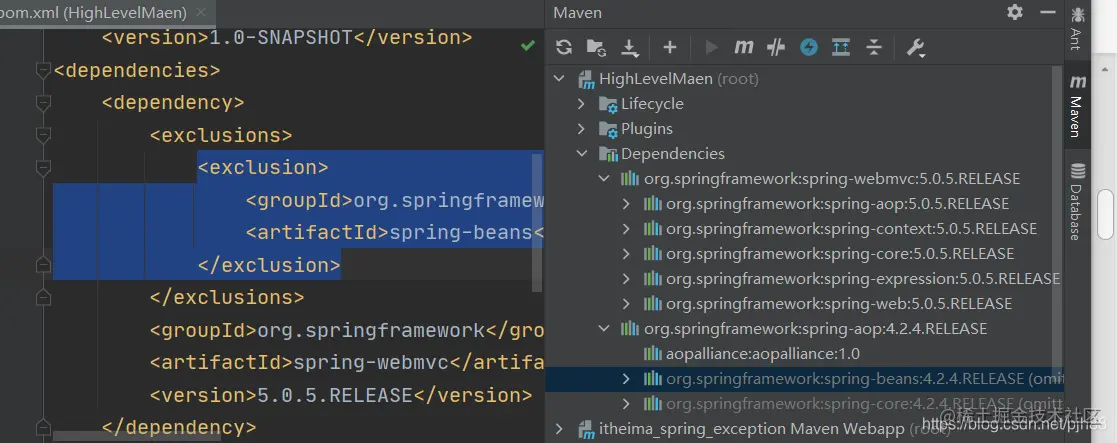Open Maven settings wrench icon
The width and height of the screenshot is (1117, 443).
coord(915,48)
